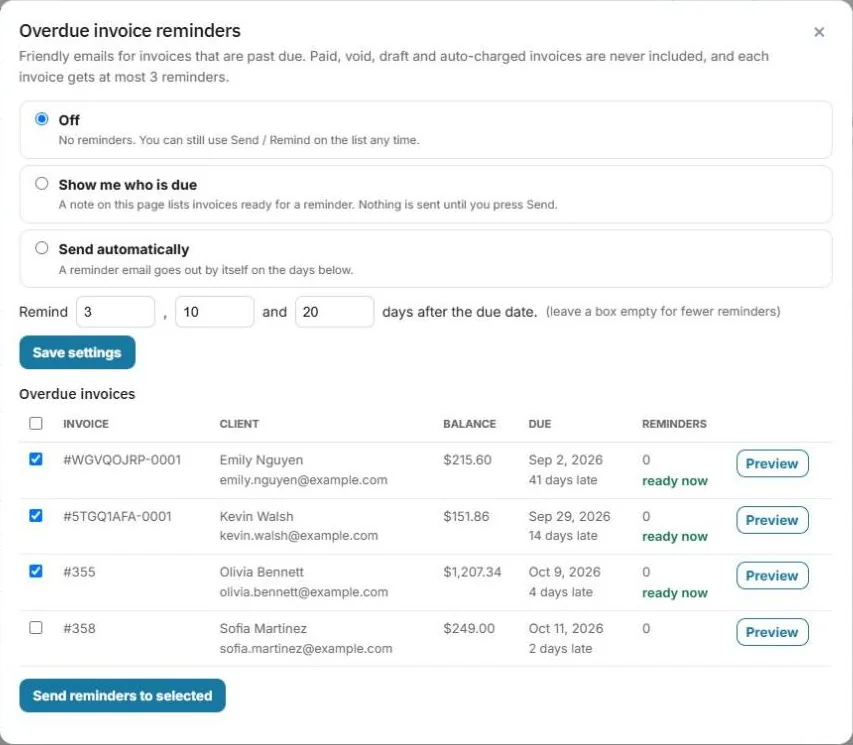Click the REMINDERS column header
This screenshot has height=745, width=853.
click(x=675, y=424)
